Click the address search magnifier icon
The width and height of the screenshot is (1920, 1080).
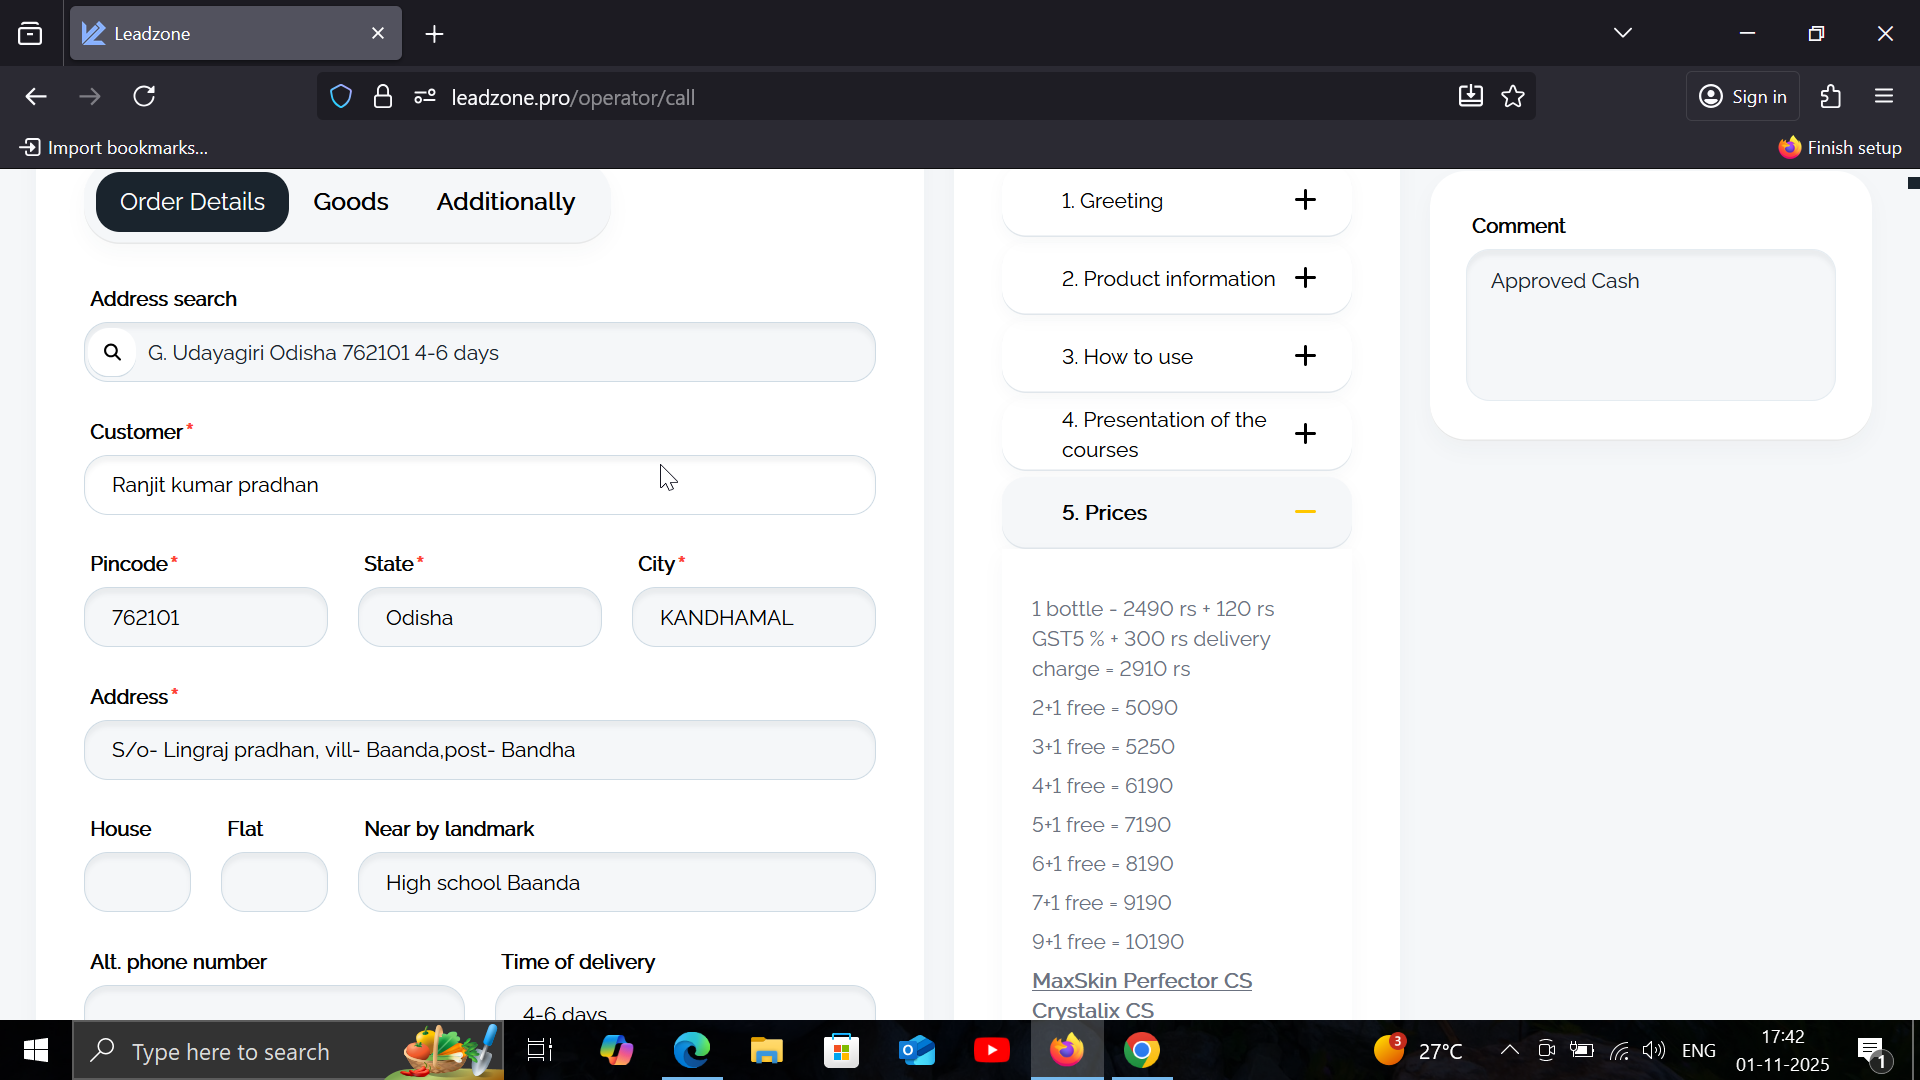tap(112, 352)
